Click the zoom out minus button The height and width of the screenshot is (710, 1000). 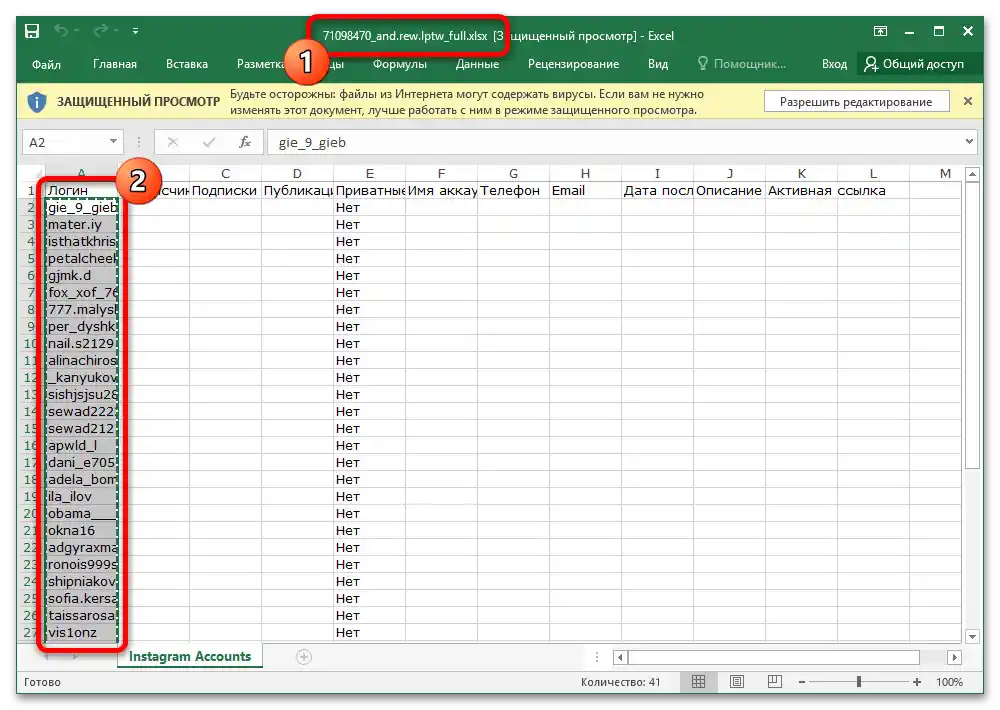(802, 682)
